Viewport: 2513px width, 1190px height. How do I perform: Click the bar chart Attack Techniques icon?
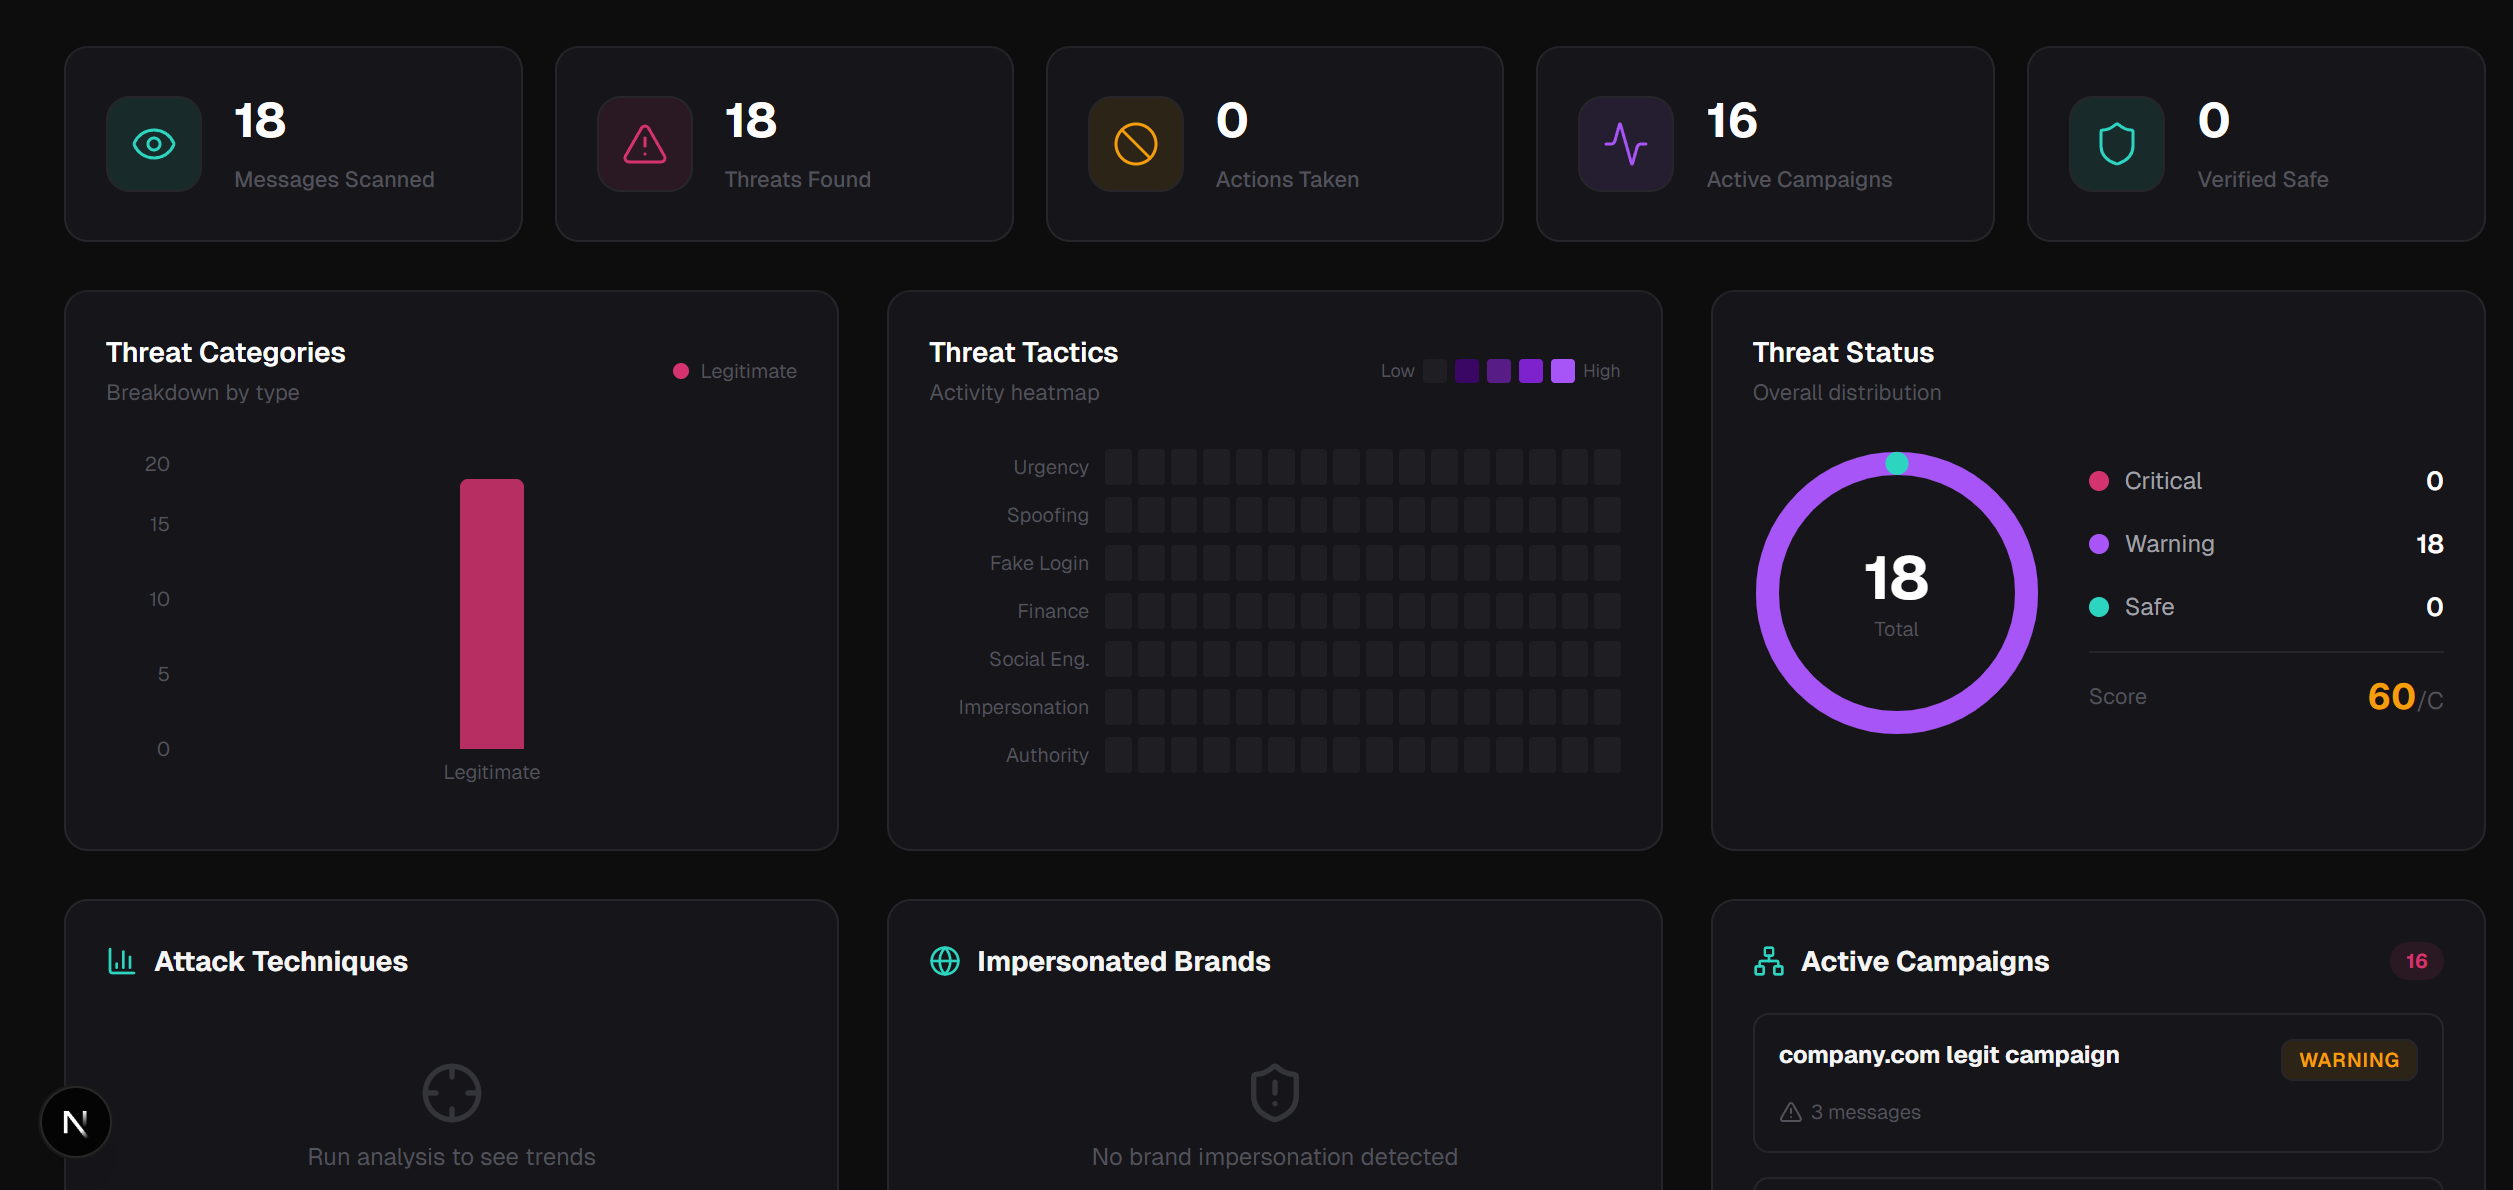point(122,961)
